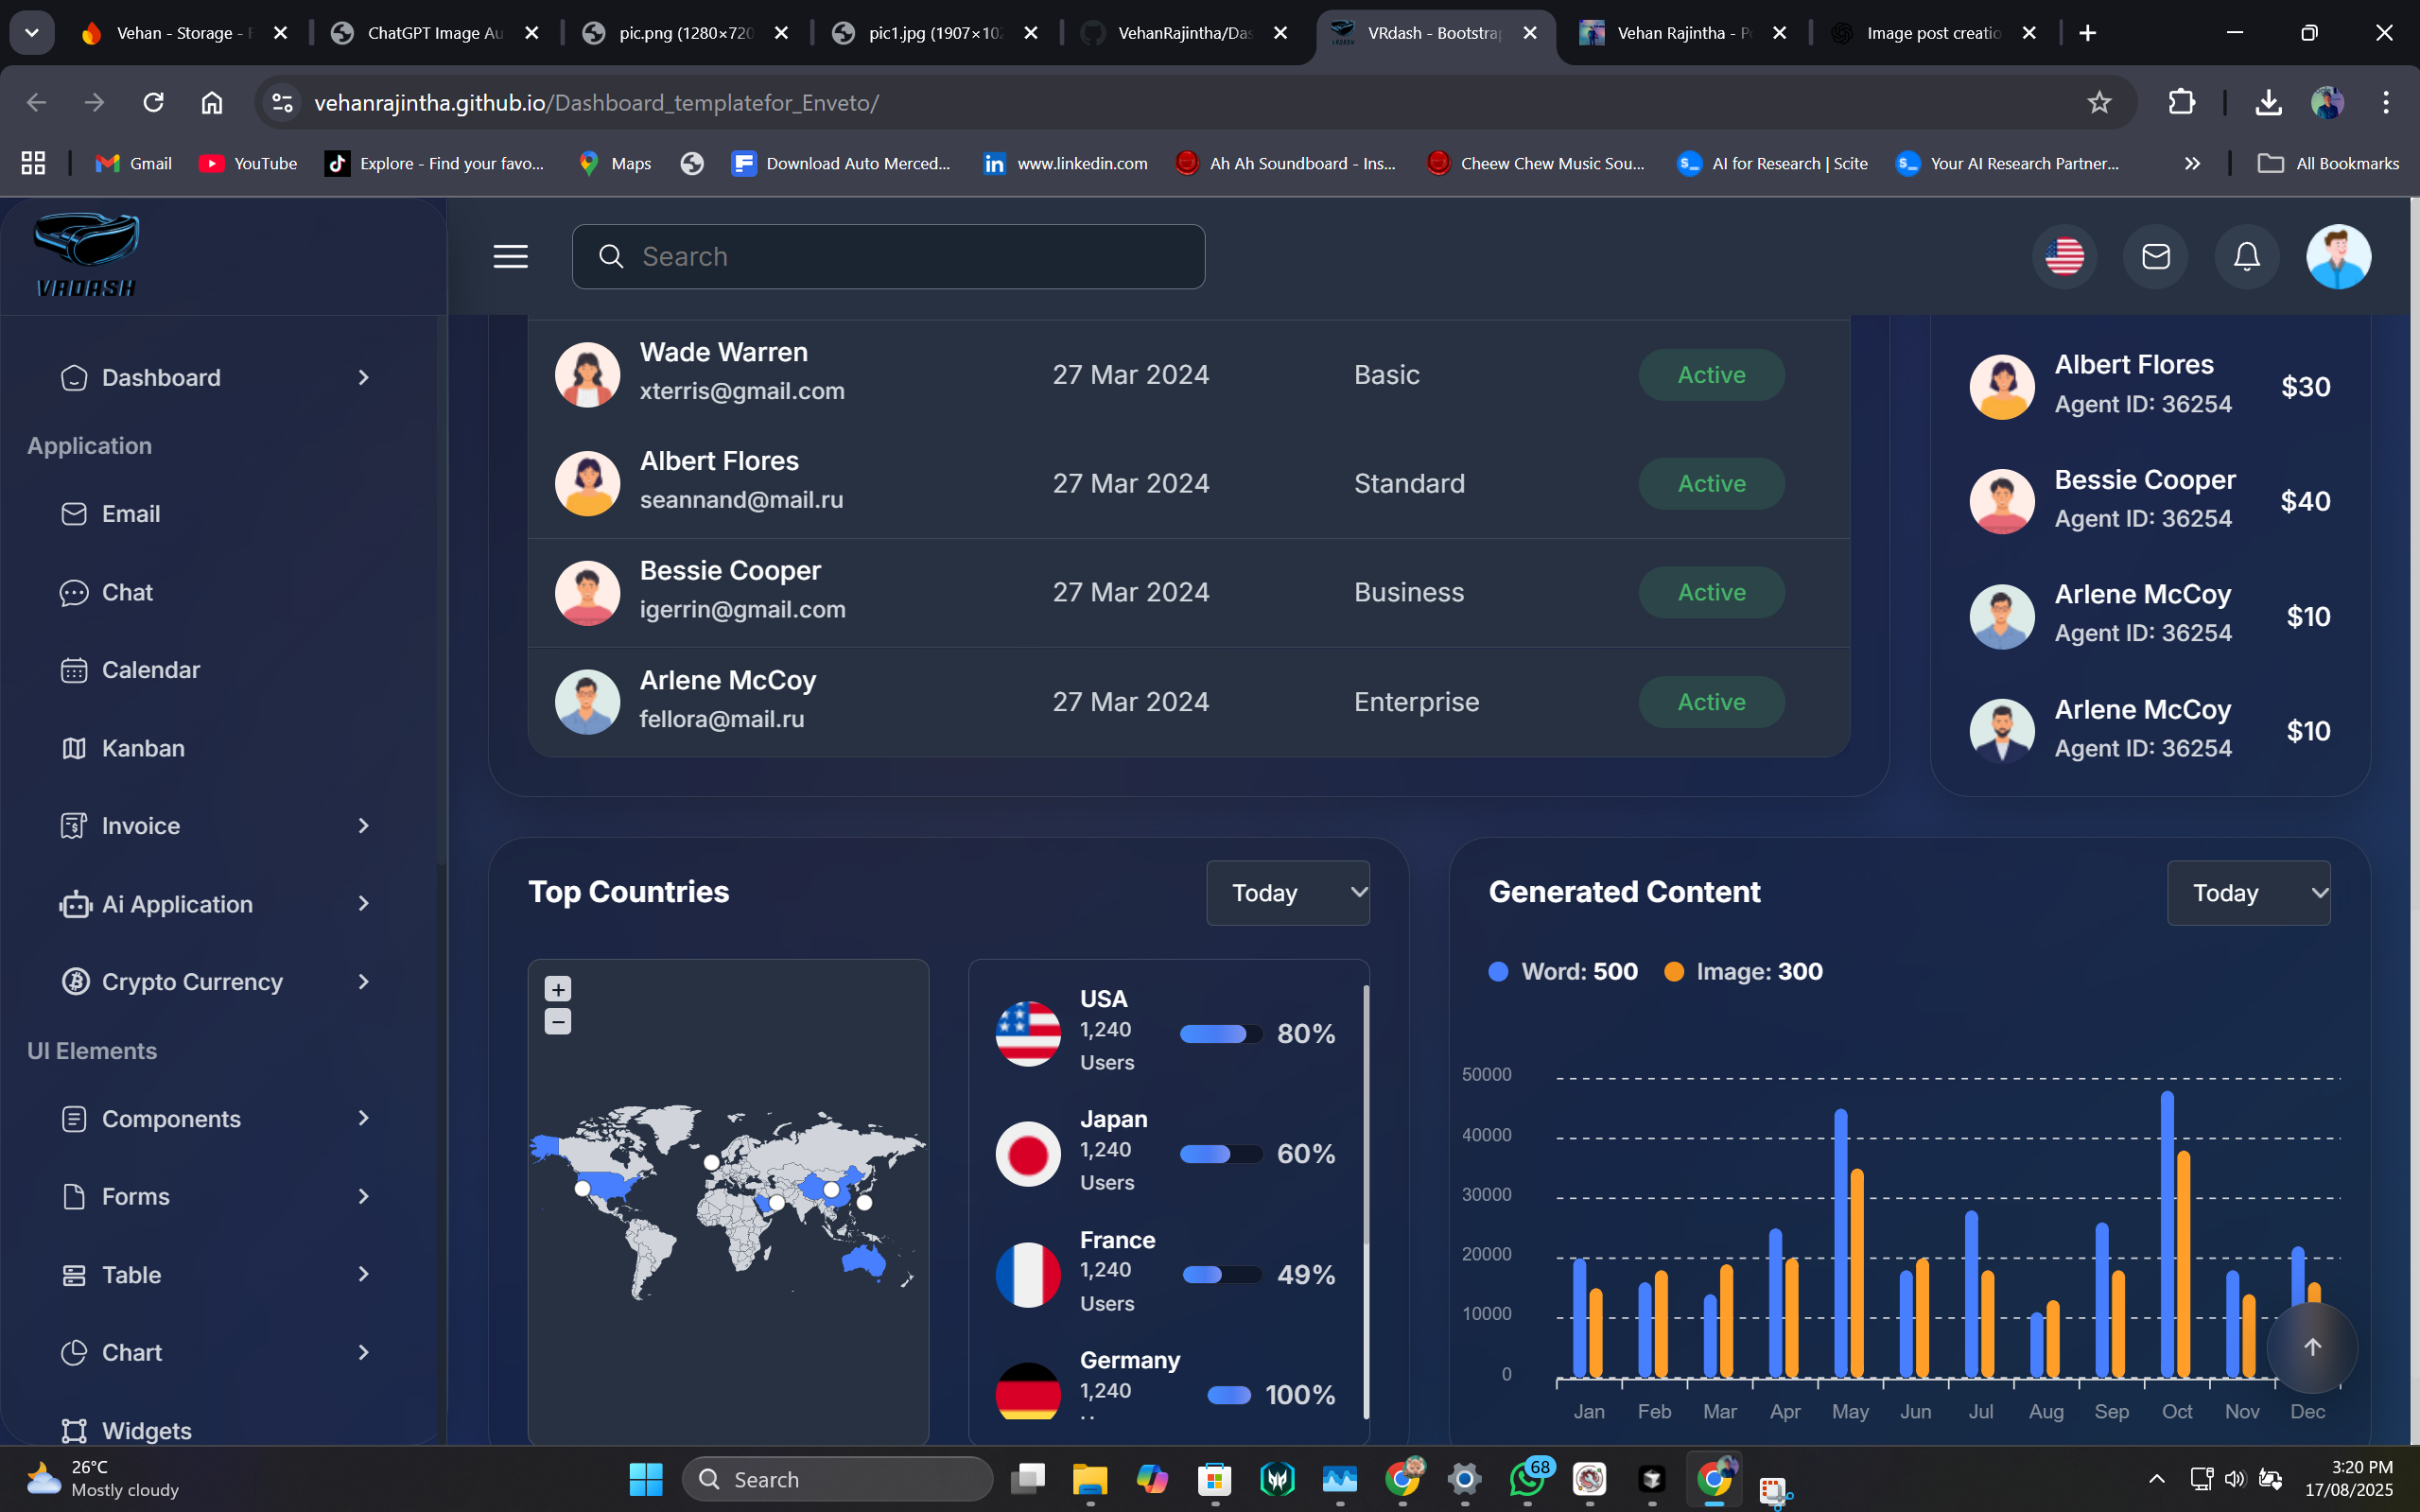2420x1512 pixels.
Task: Open the messages envelope icon in the header
Action: [2155, 256]
